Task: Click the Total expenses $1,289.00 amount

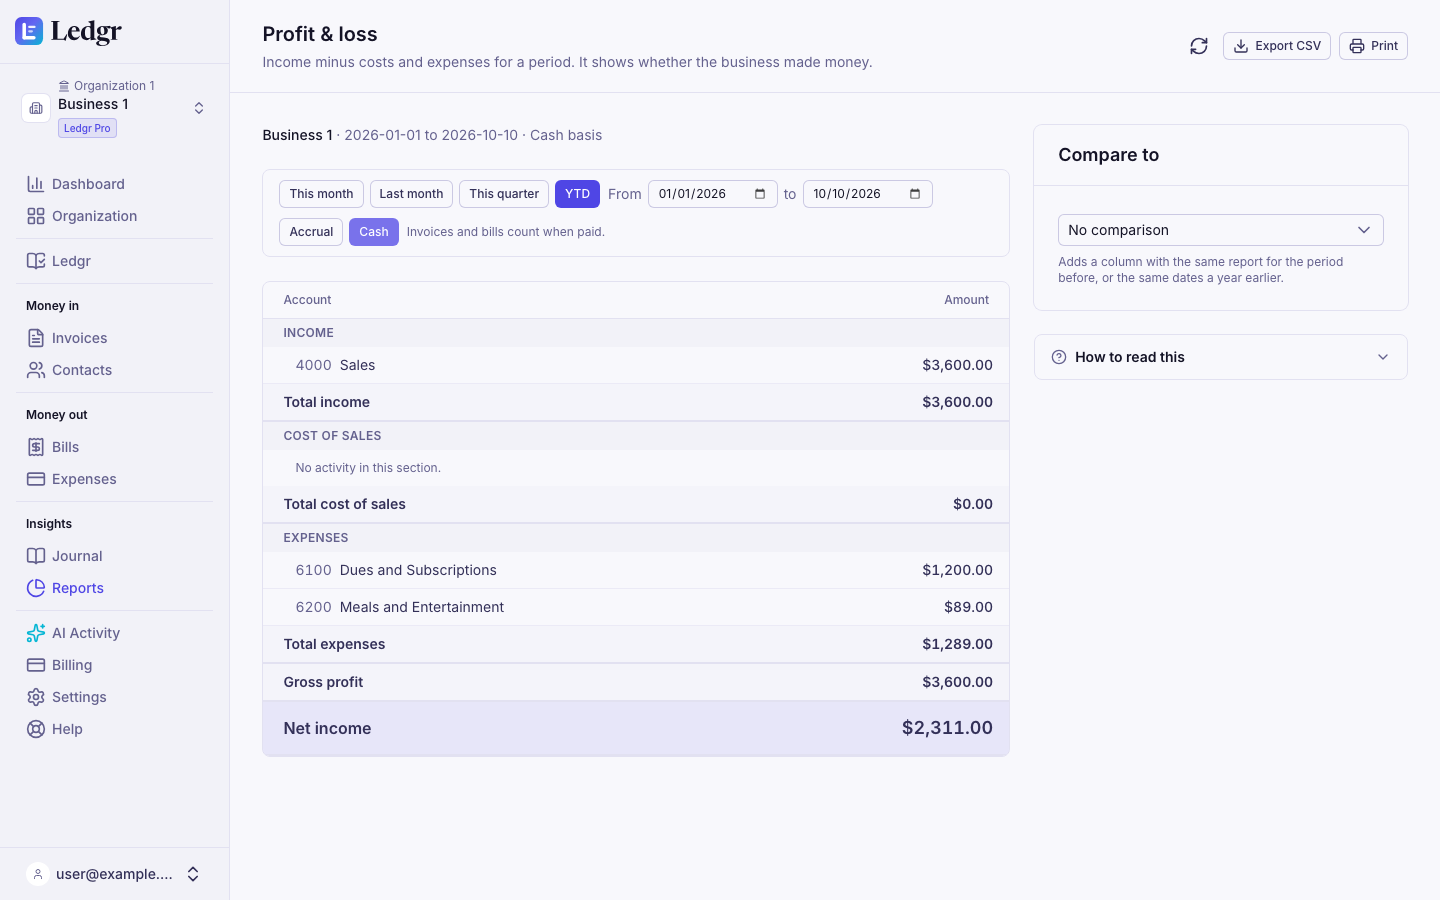Action: 957,644
